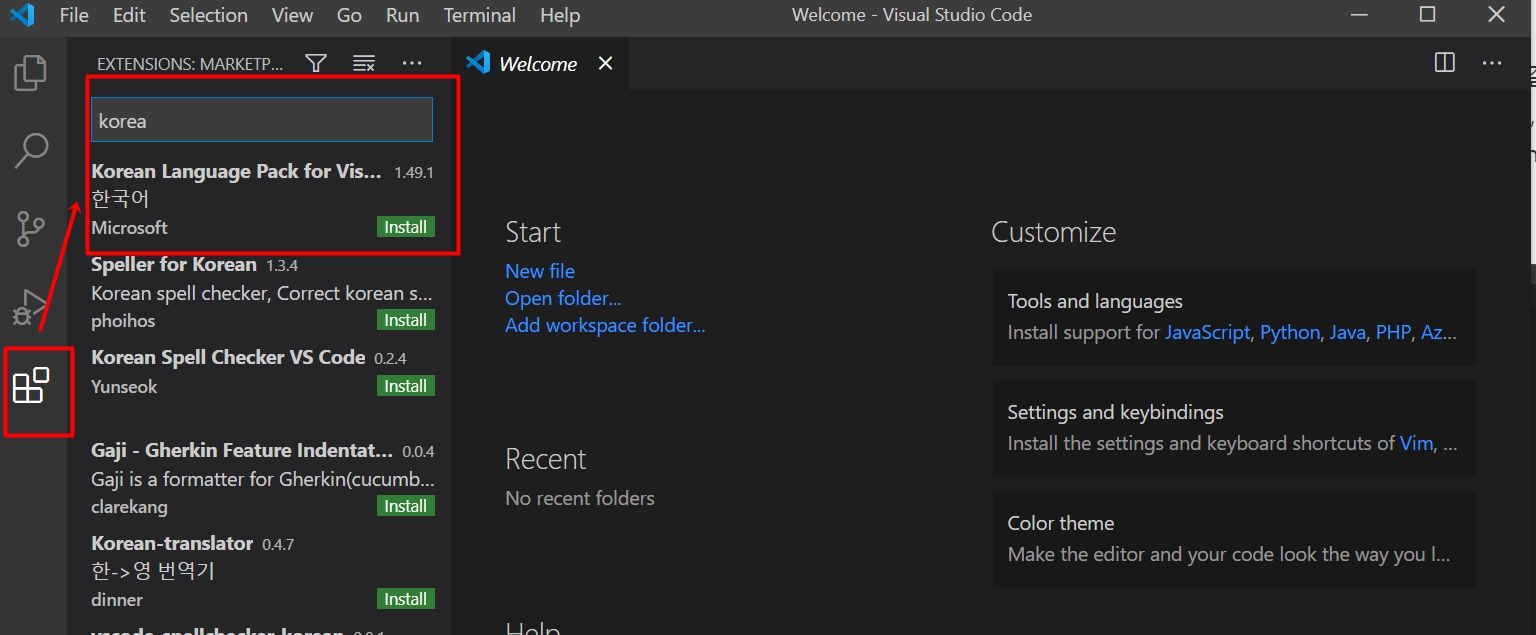Click the filter extensions funnel icon
1536x635 pixels.
[x=316, y=63]
